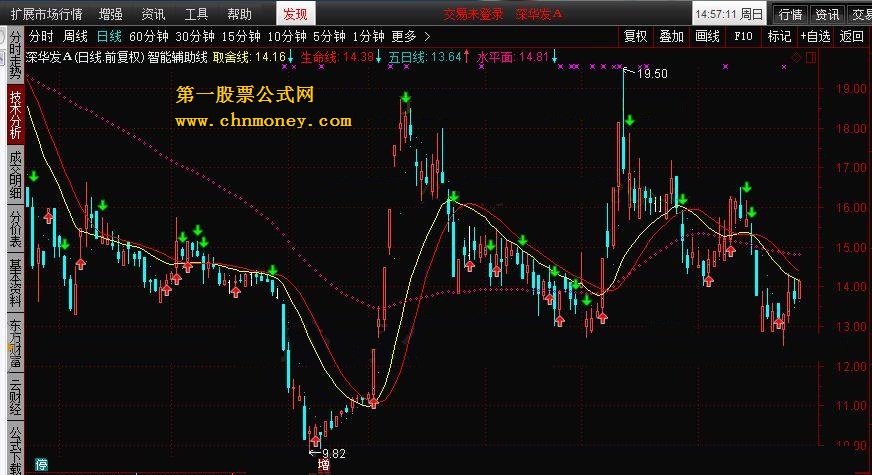Select the 日线 daily period
The width and height of the screenshot is (872, 475).
[x=109, y=37]
